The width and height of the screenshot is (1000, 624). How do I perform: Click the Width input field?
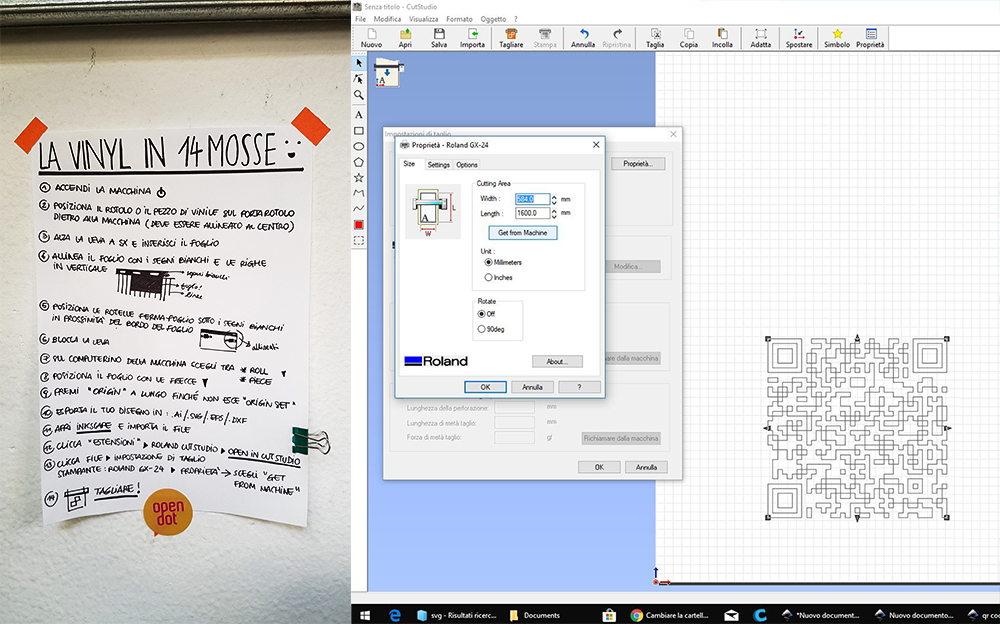532,199
